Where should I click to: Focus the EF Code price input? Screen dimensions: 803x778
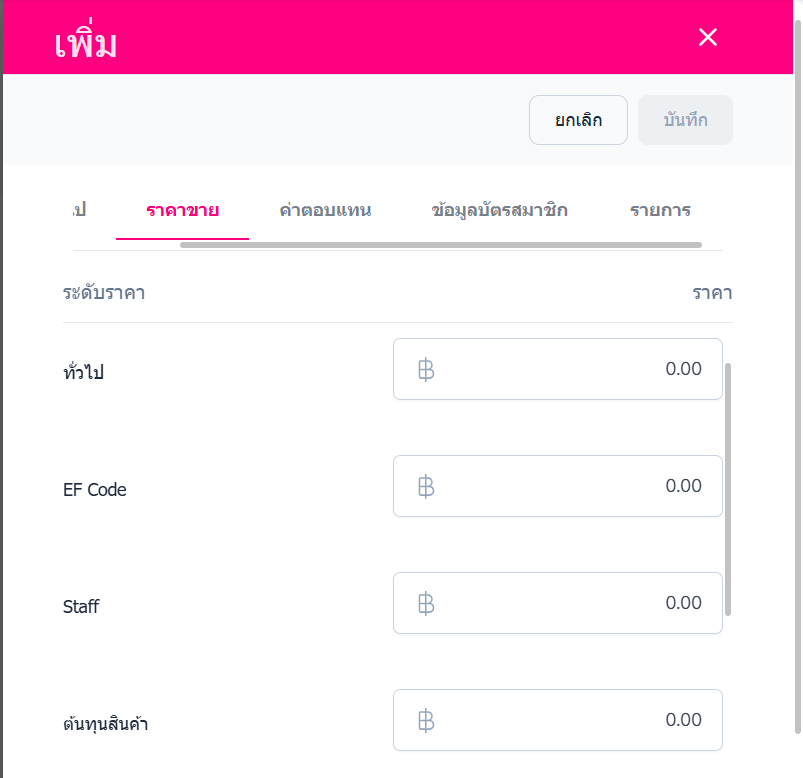pos(570,486)
